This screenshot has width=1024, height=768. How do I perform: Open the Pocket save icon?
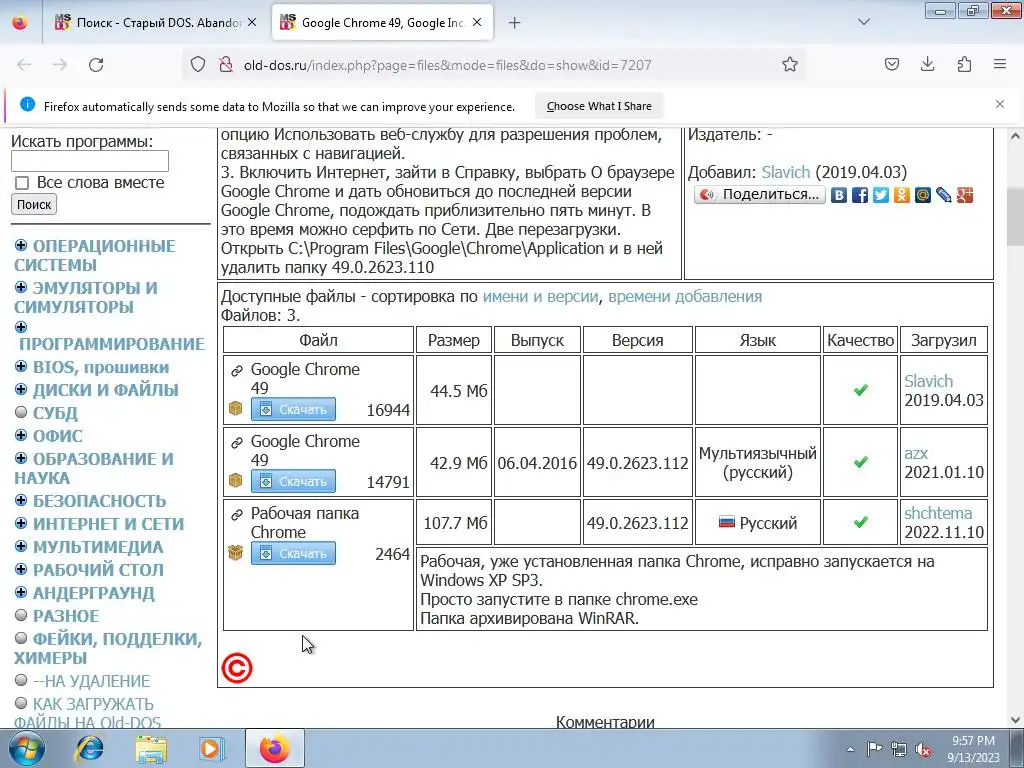[x=892, y=64]
